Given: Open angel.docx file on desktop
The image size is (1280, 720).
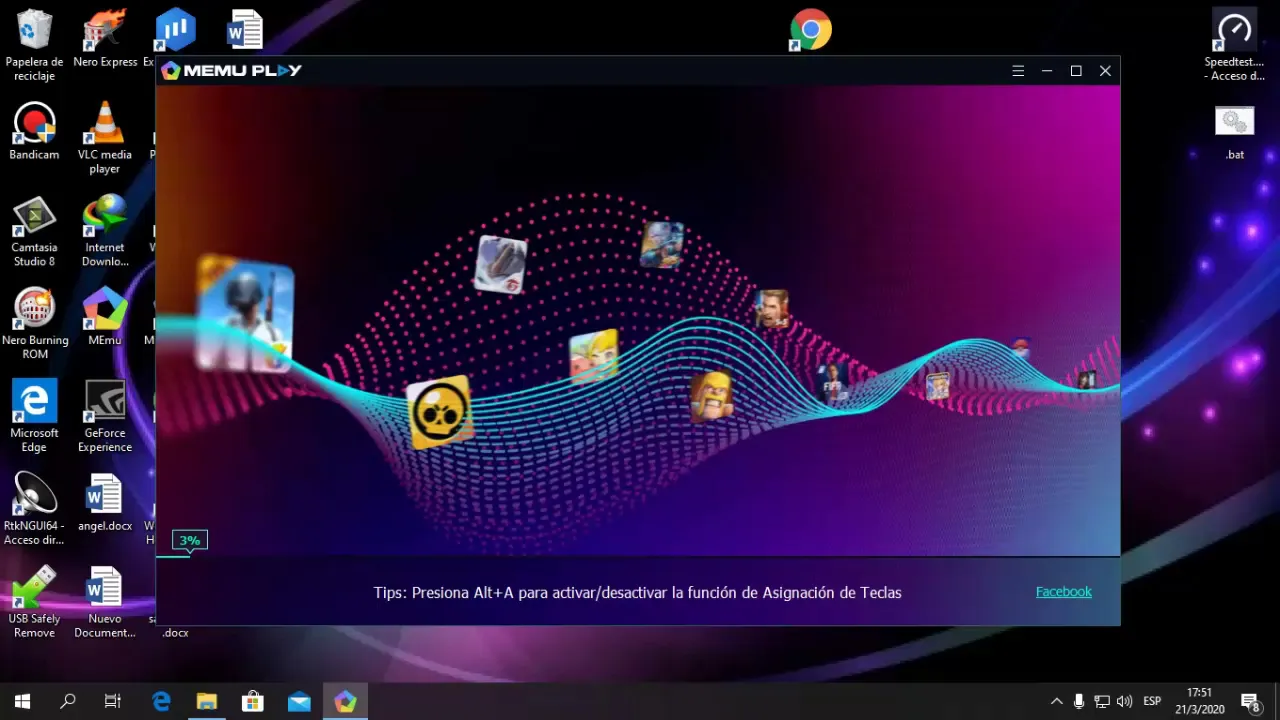Looking at the screenshot, I should [x=105, y=504].
